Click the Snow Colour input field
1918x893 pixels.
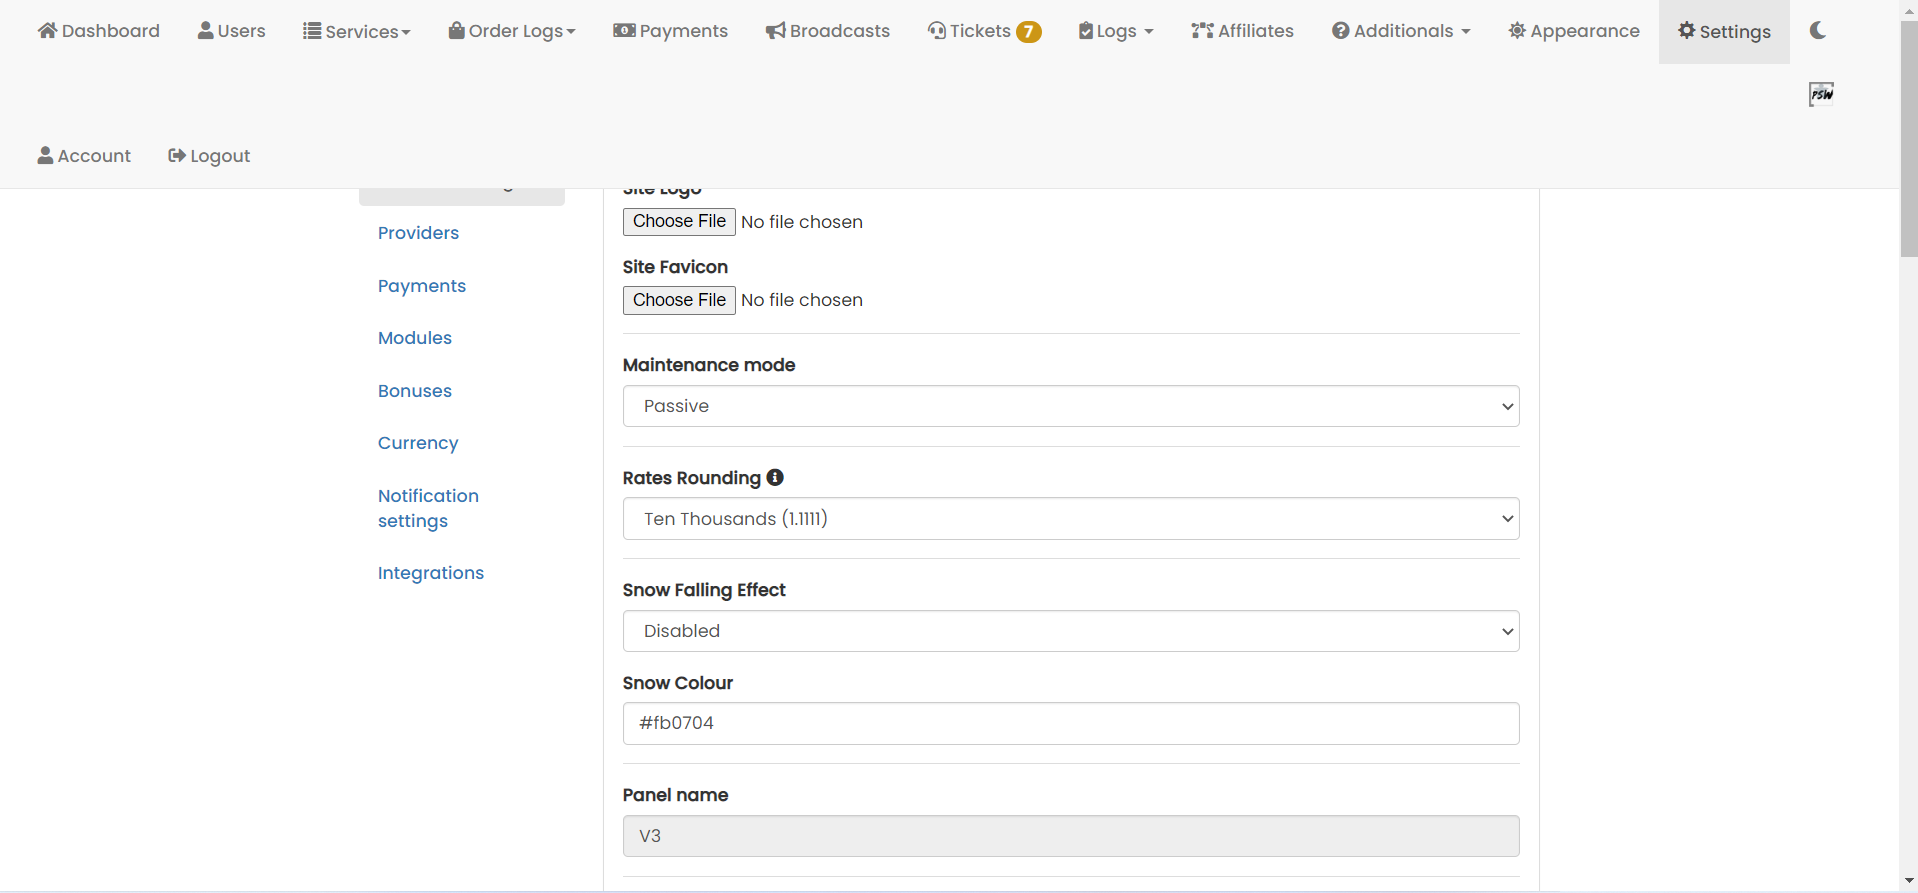coord(1071,723)
